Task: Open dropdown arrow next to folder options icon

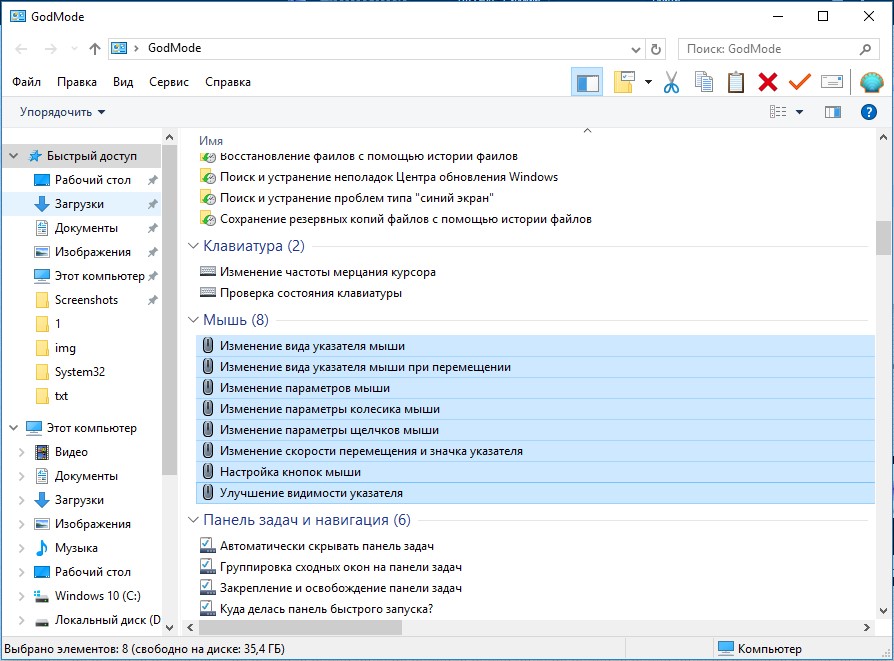Action: [x=648, y=82]
